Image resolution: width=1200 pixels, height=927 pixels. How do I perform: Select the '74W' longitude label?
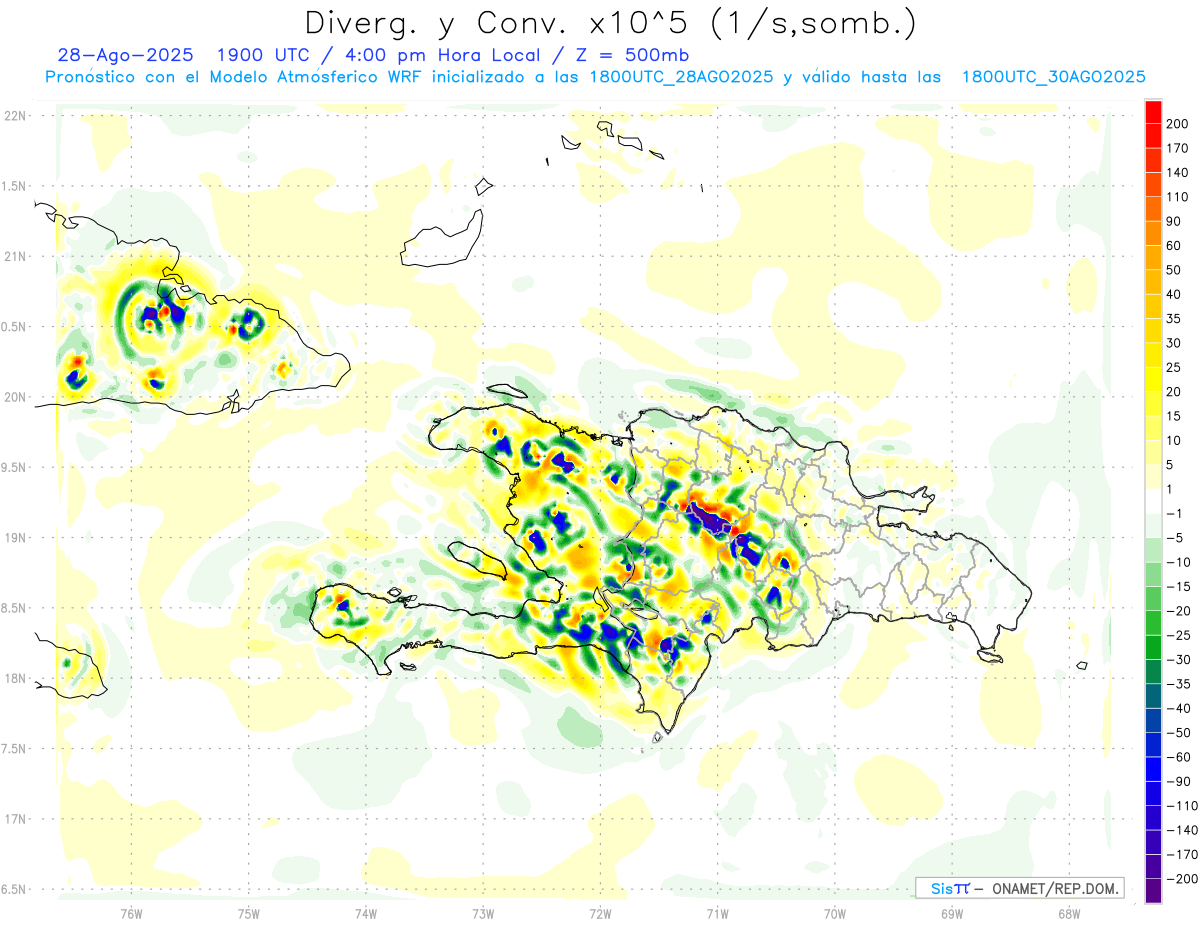click(x=366, y=914)
